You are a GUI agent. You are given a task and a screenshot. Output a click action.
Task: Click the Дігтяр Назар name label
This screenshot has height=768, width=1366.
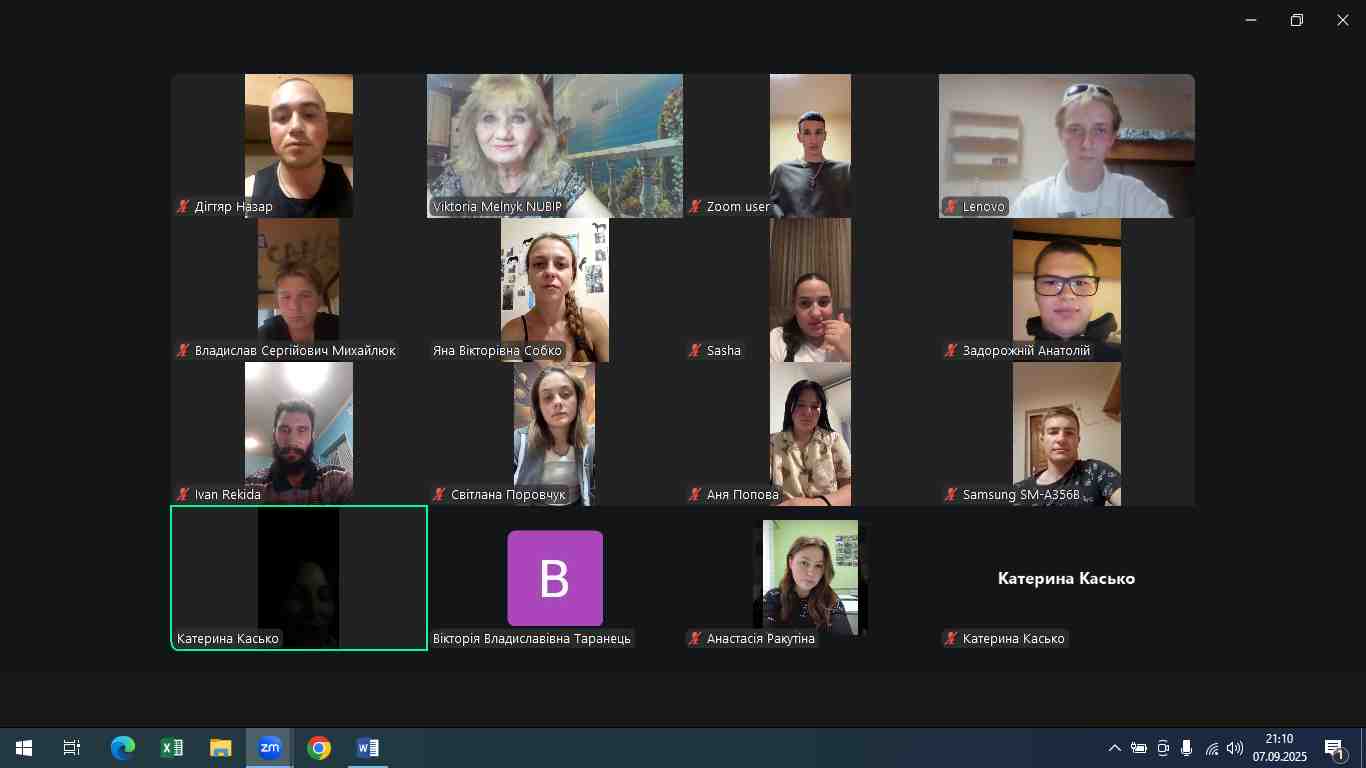234,207
